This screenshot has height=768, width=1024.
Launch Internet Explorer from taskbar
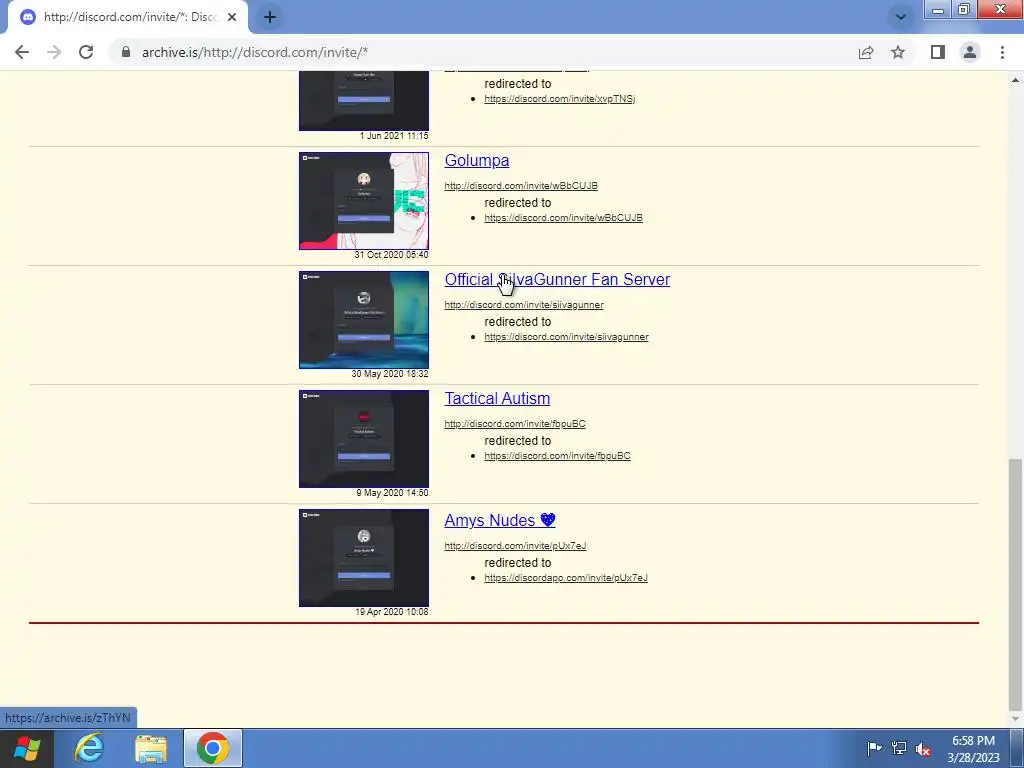[x=89, y=748]
